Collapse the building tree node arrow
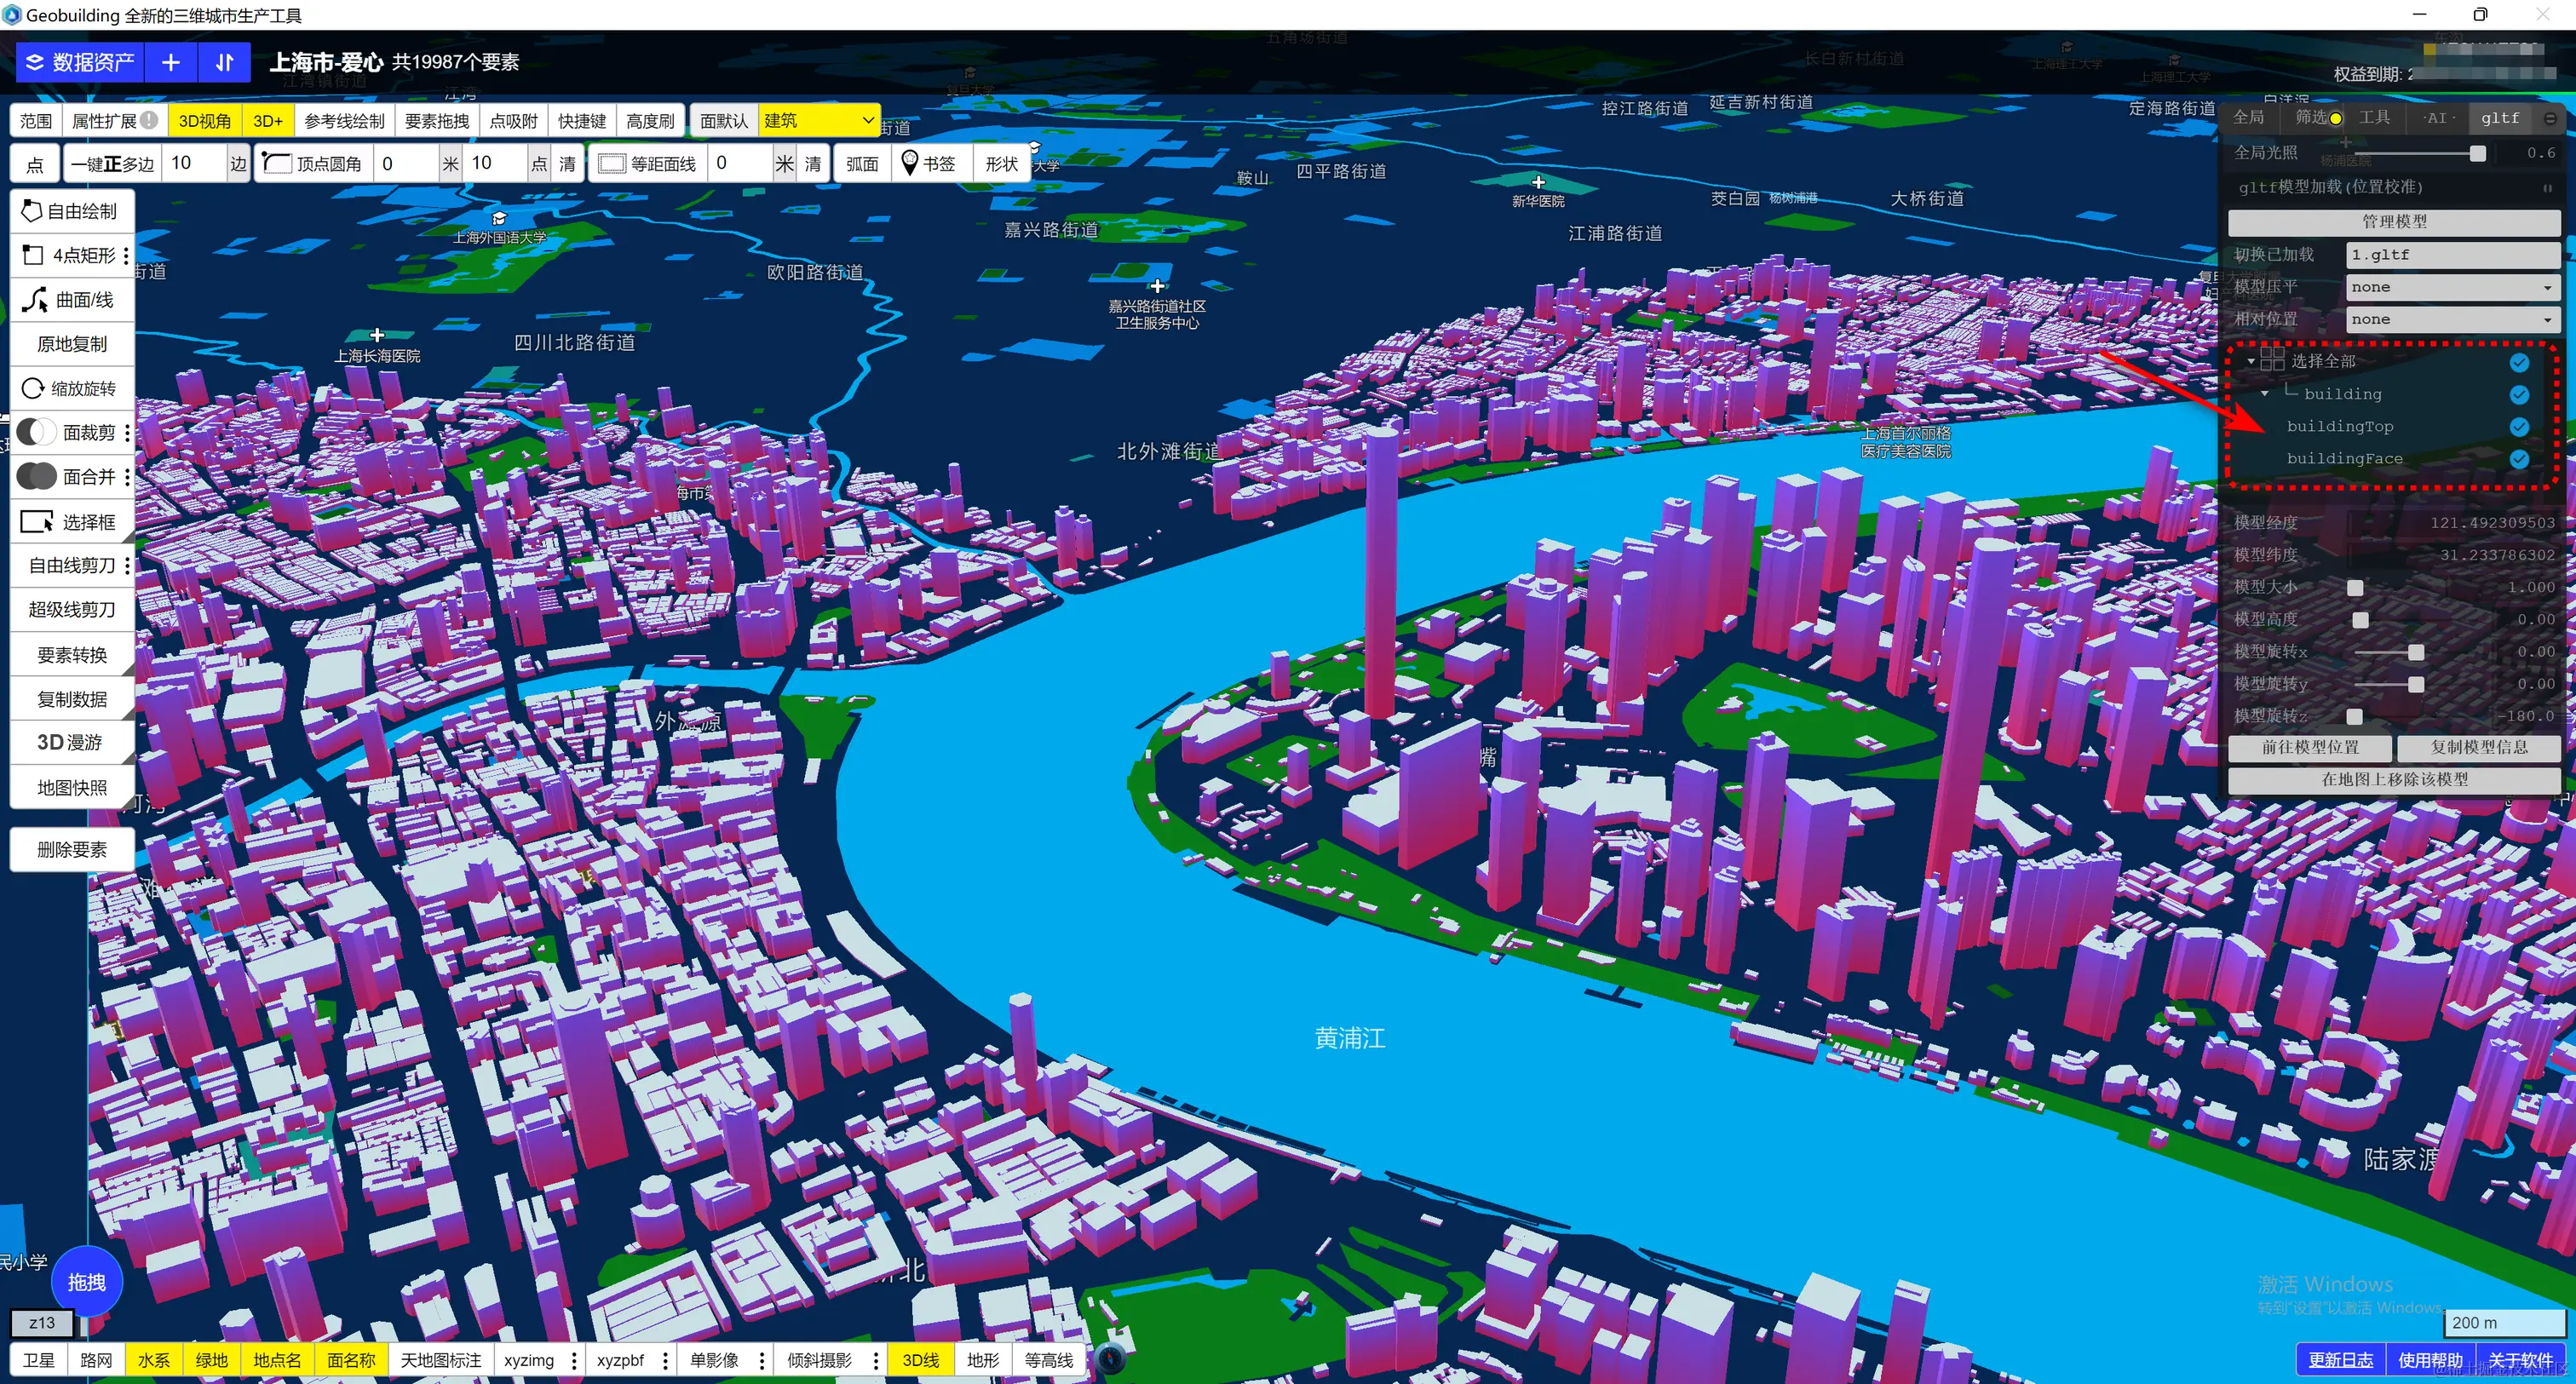This screenshot has height=1384, width=2576. point(2265,394)
